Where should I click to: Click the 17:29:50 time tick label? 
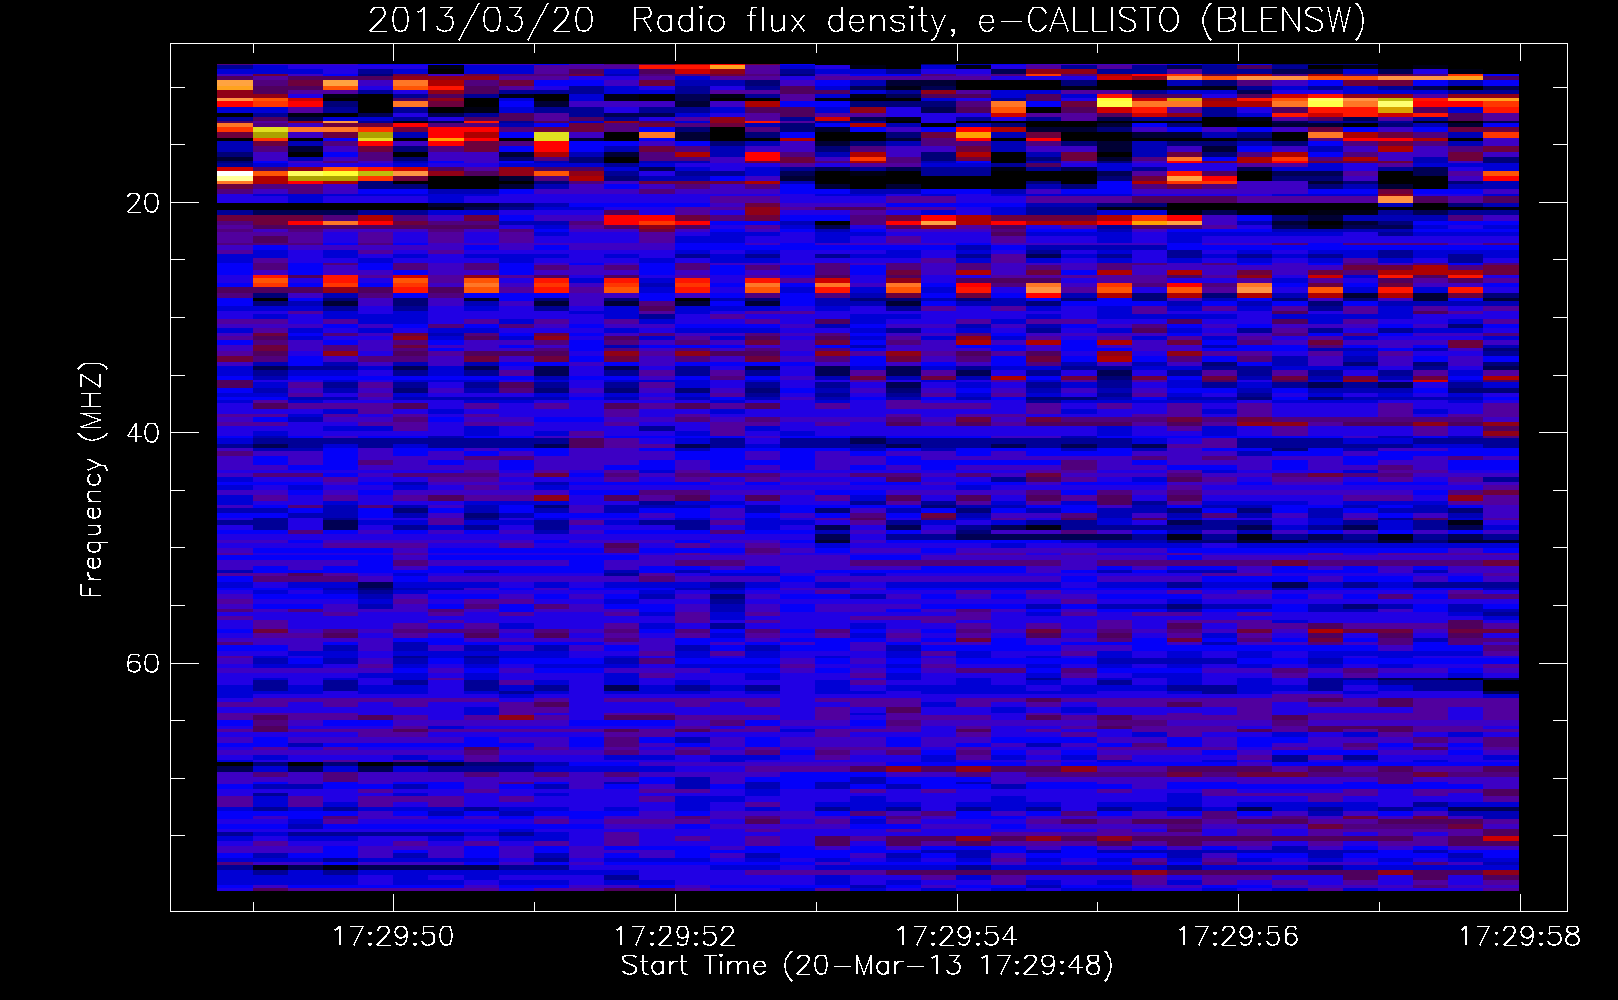point(393,937)
